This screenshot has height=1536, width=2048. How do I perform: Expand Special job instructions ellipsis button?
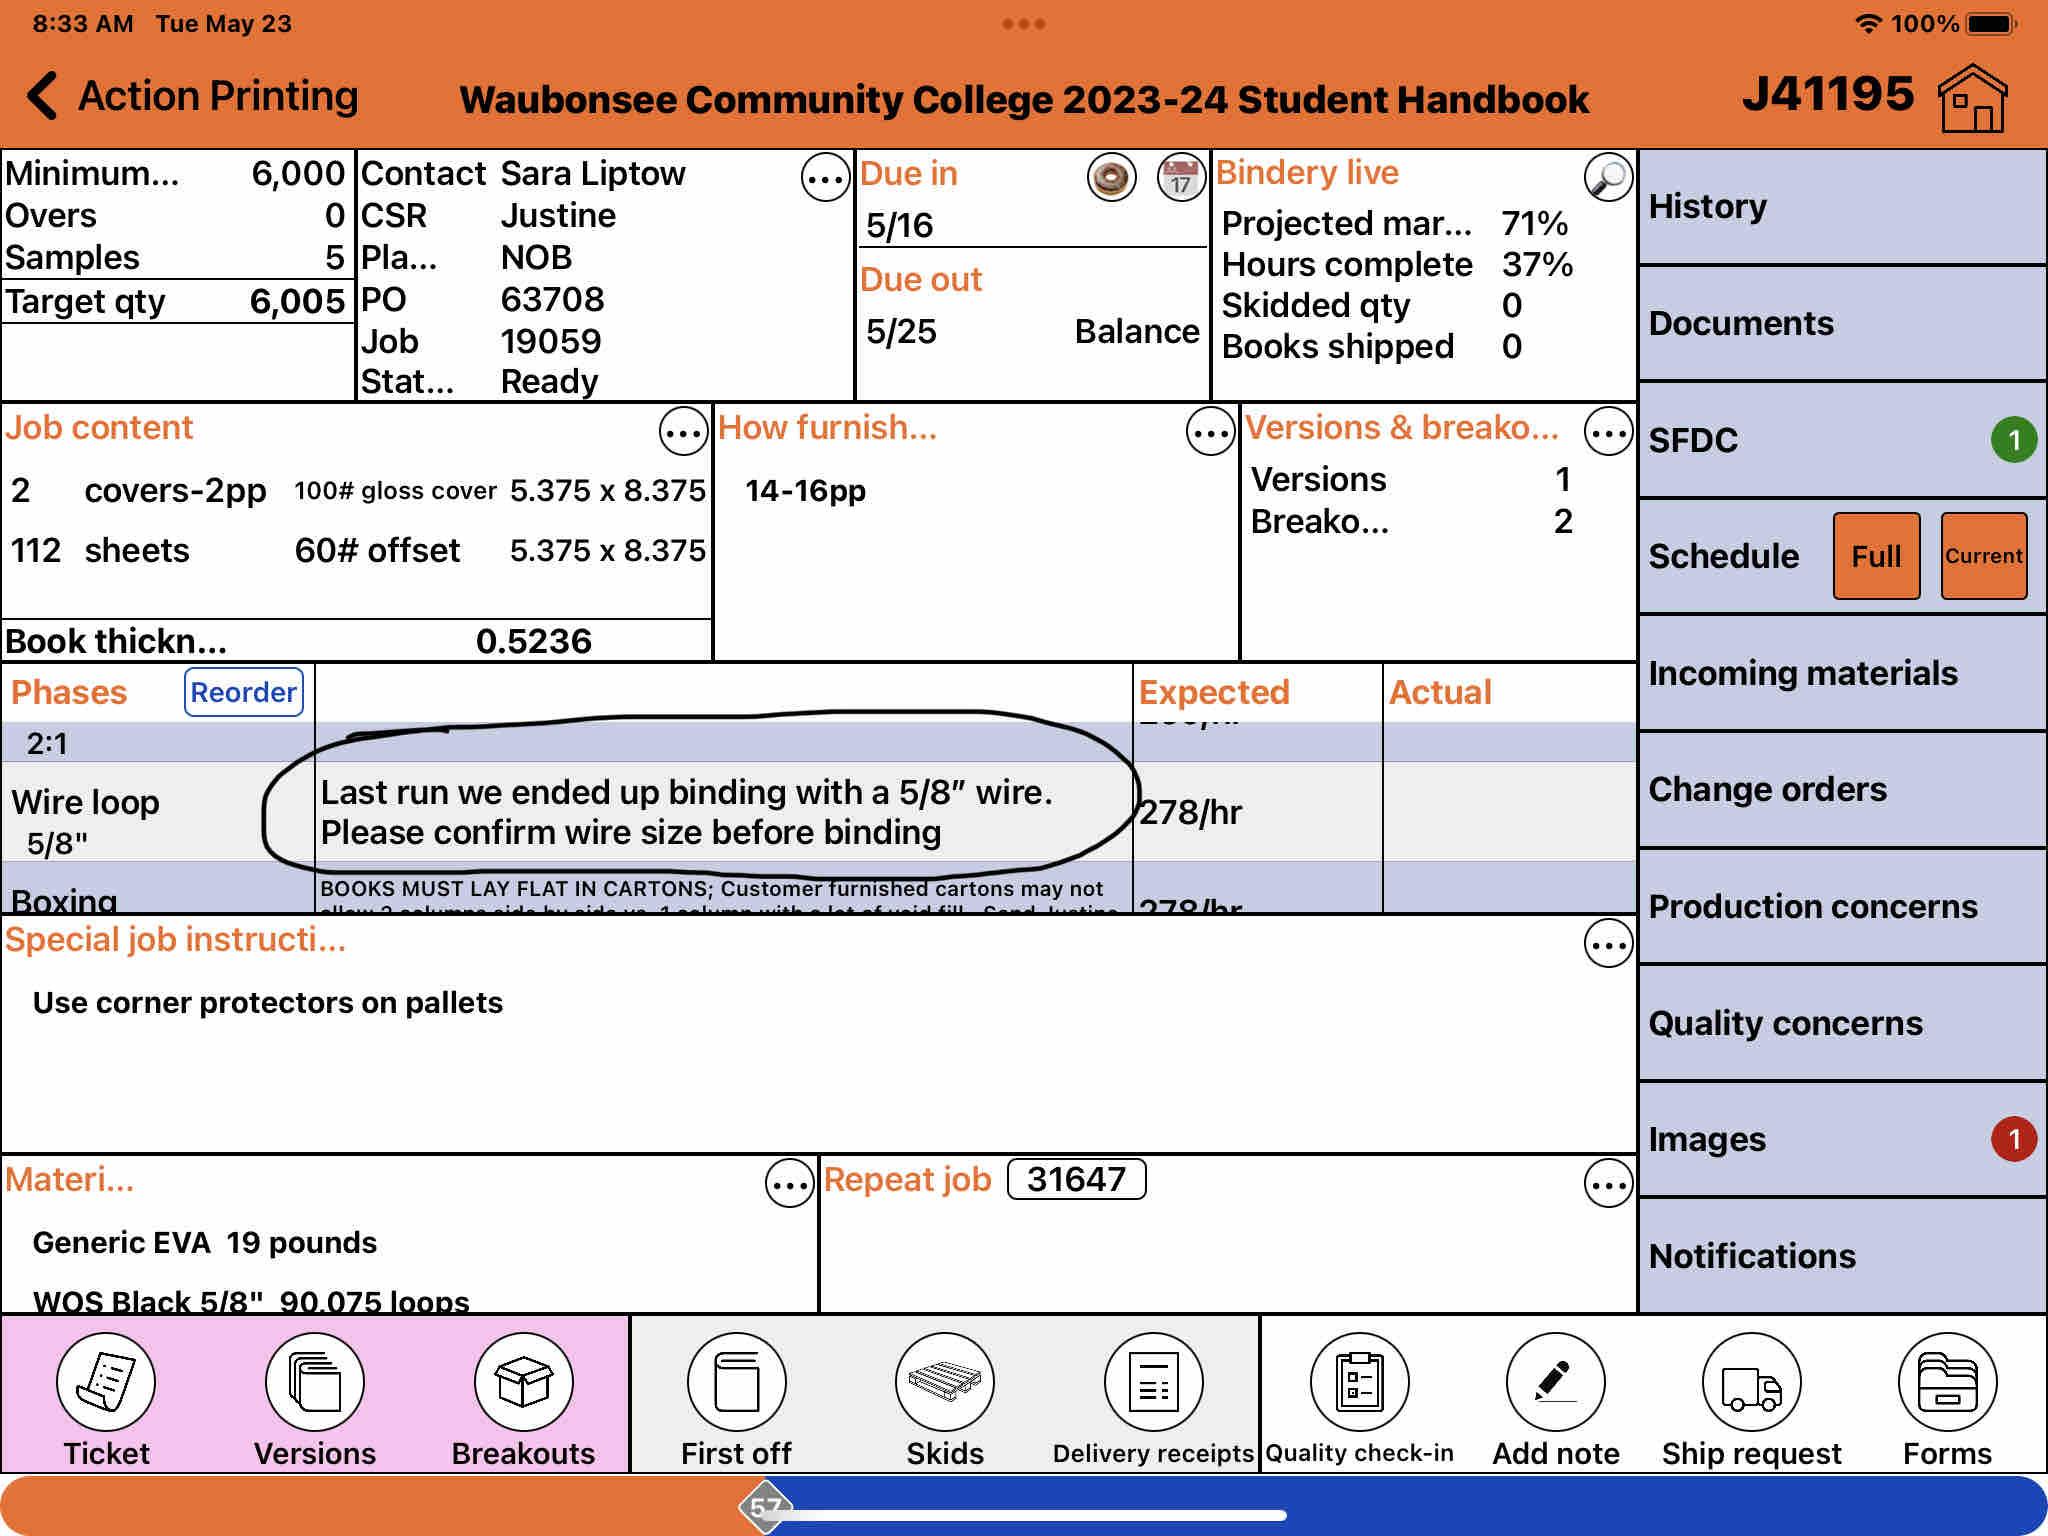click(1608, 944)
